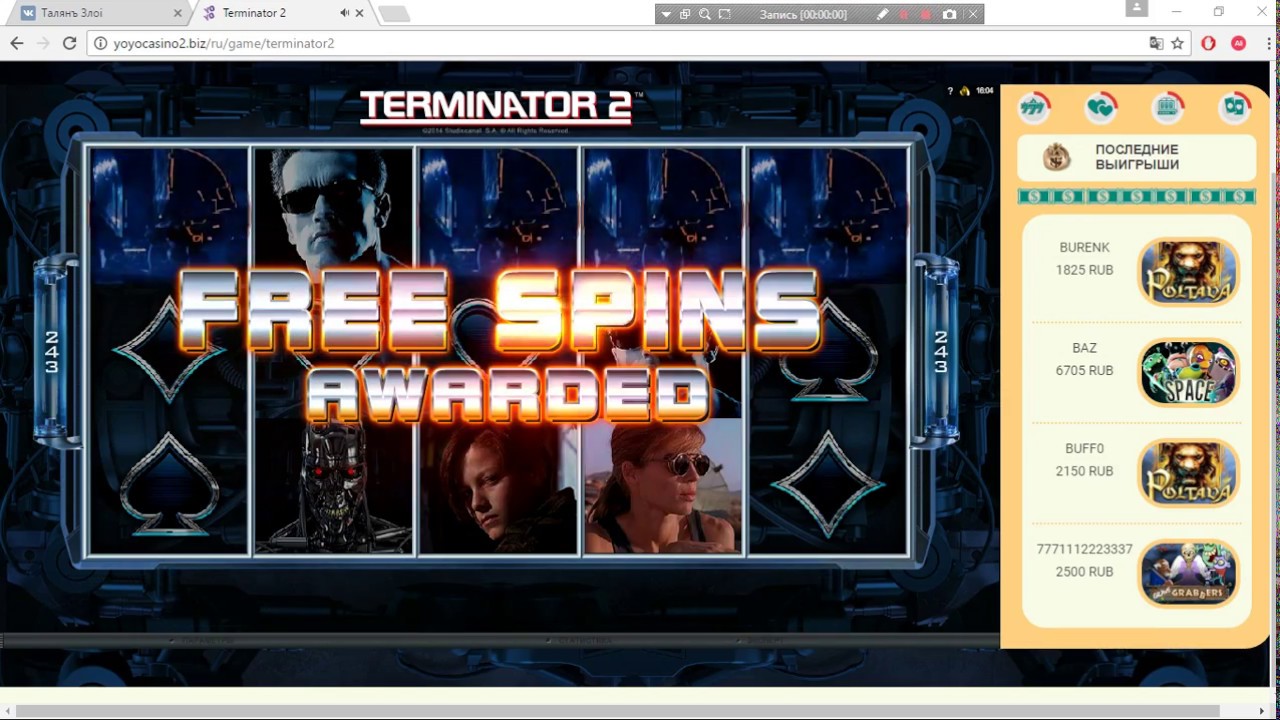The width and height of the screenshot is (1280, 720).
Task: Click the 2500 RUB win amount
Action: pyautogui.click(x=1084, y=572)
